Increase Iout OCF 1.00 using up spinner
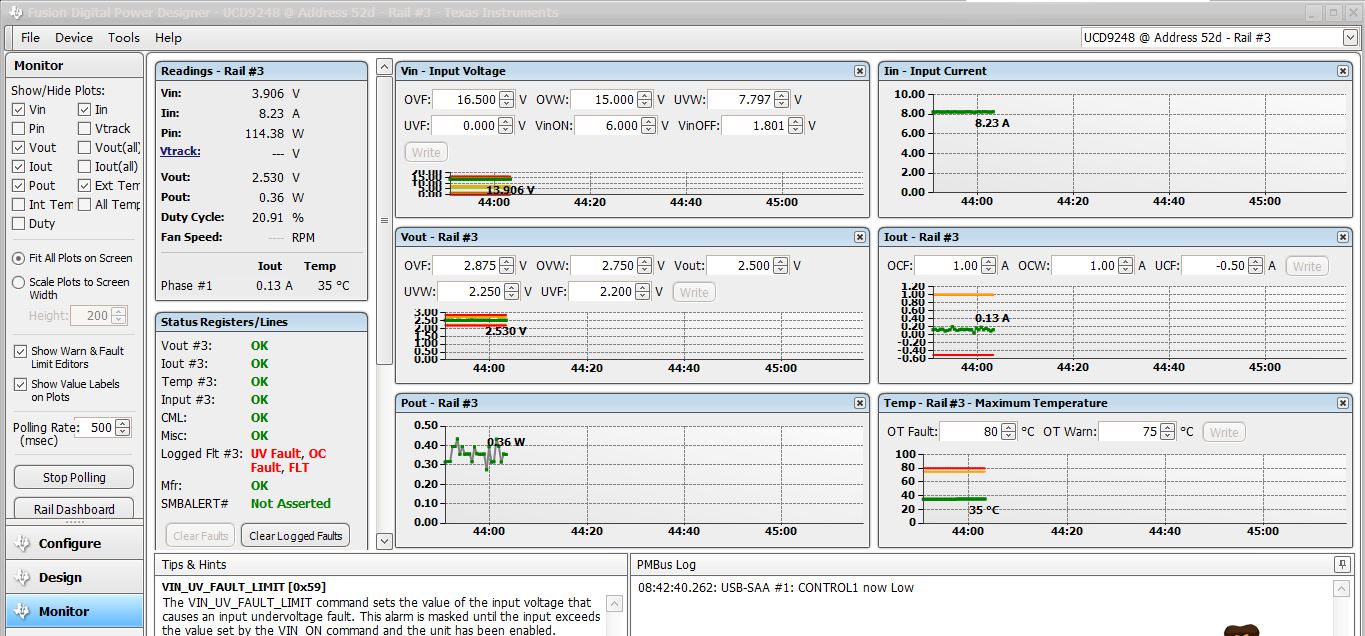Screen dimensions: 1365x636 988,262
